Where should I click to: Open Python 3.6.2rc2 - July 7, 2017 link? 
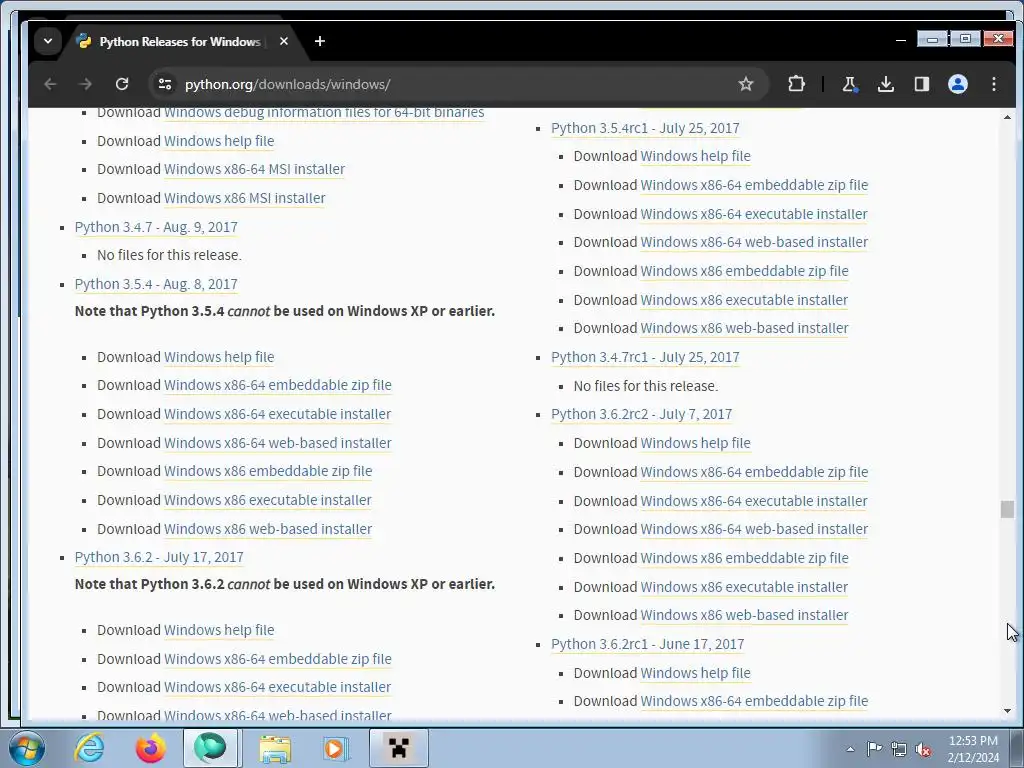641,414
